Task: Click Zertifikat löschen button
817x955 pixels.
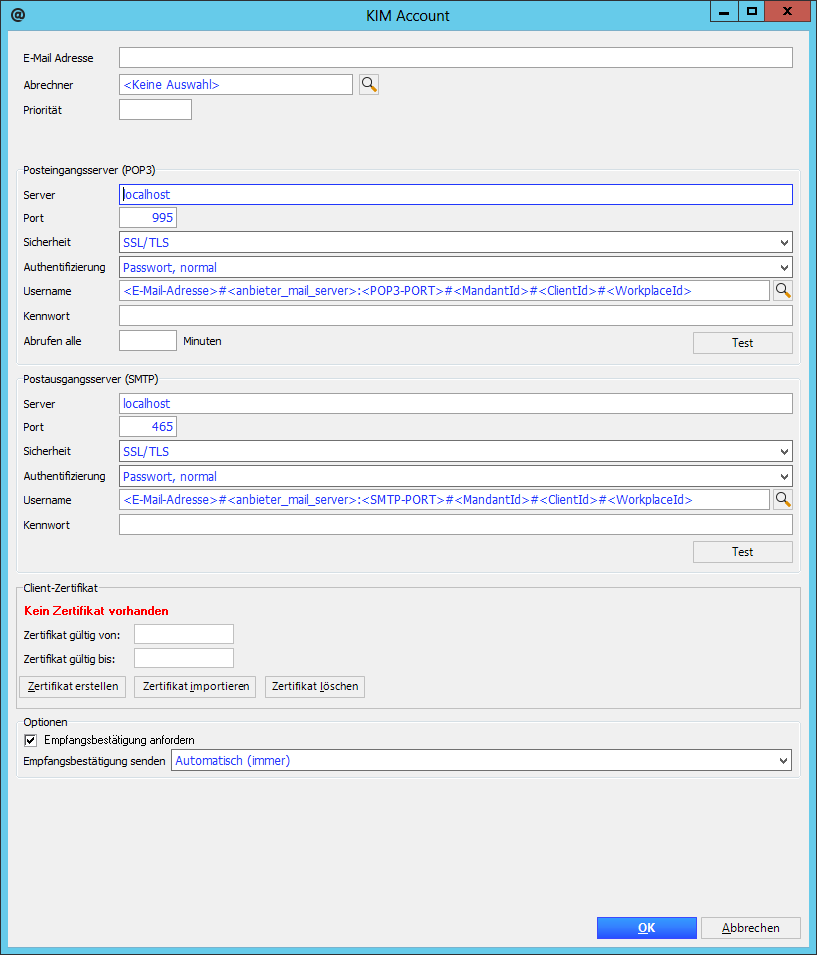Action: click(x=315, y=686)
